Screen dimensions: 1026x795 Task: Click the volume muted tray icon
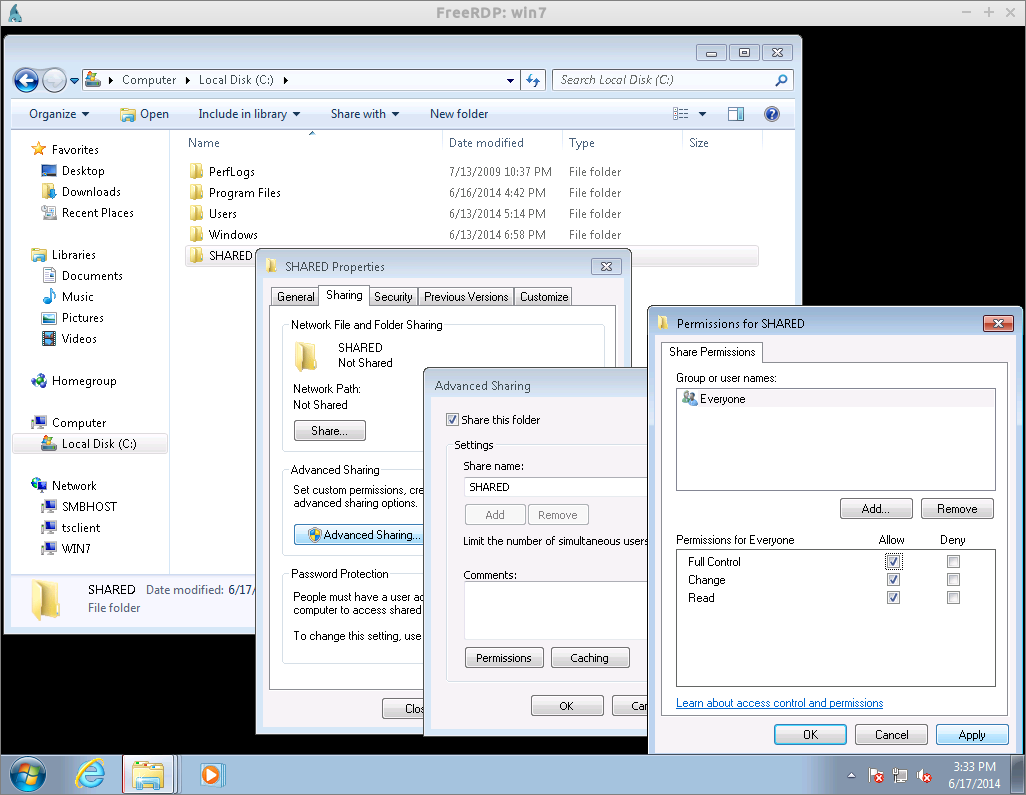[x=925, y=776]
